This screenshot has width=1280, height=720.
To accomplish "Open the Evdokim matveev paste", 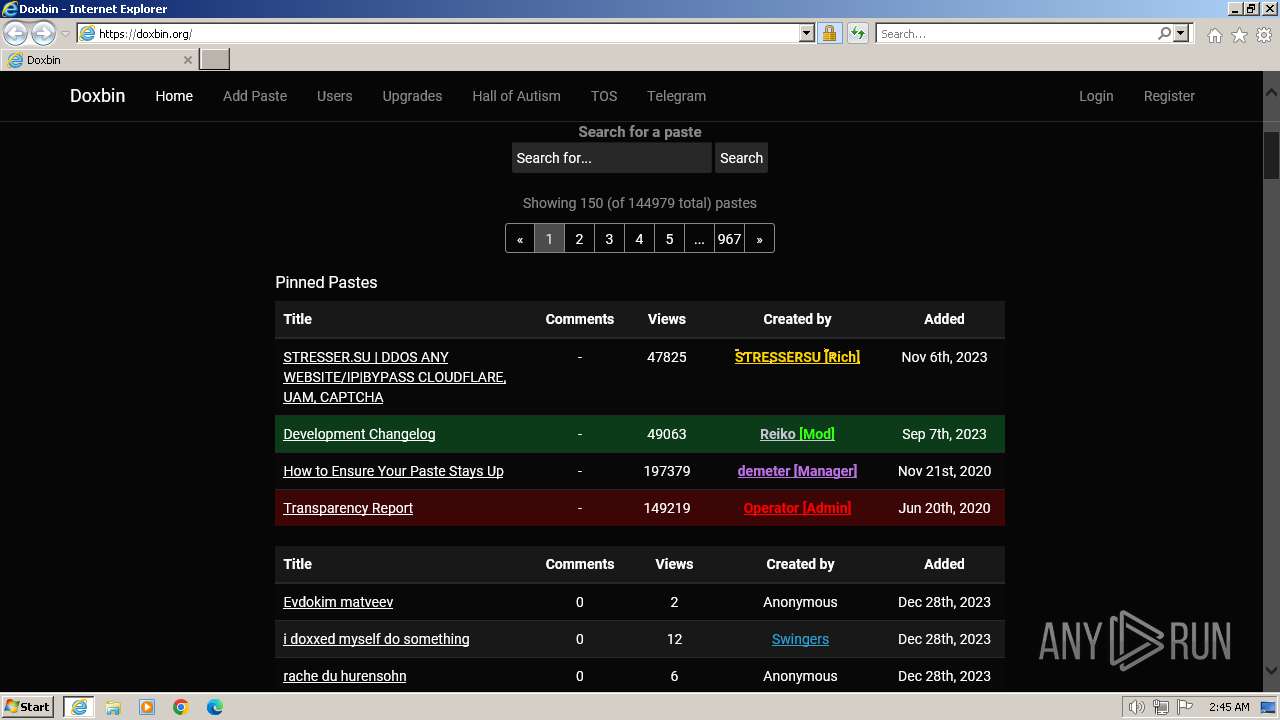I will pyautogui.click(x=338, y=602).
